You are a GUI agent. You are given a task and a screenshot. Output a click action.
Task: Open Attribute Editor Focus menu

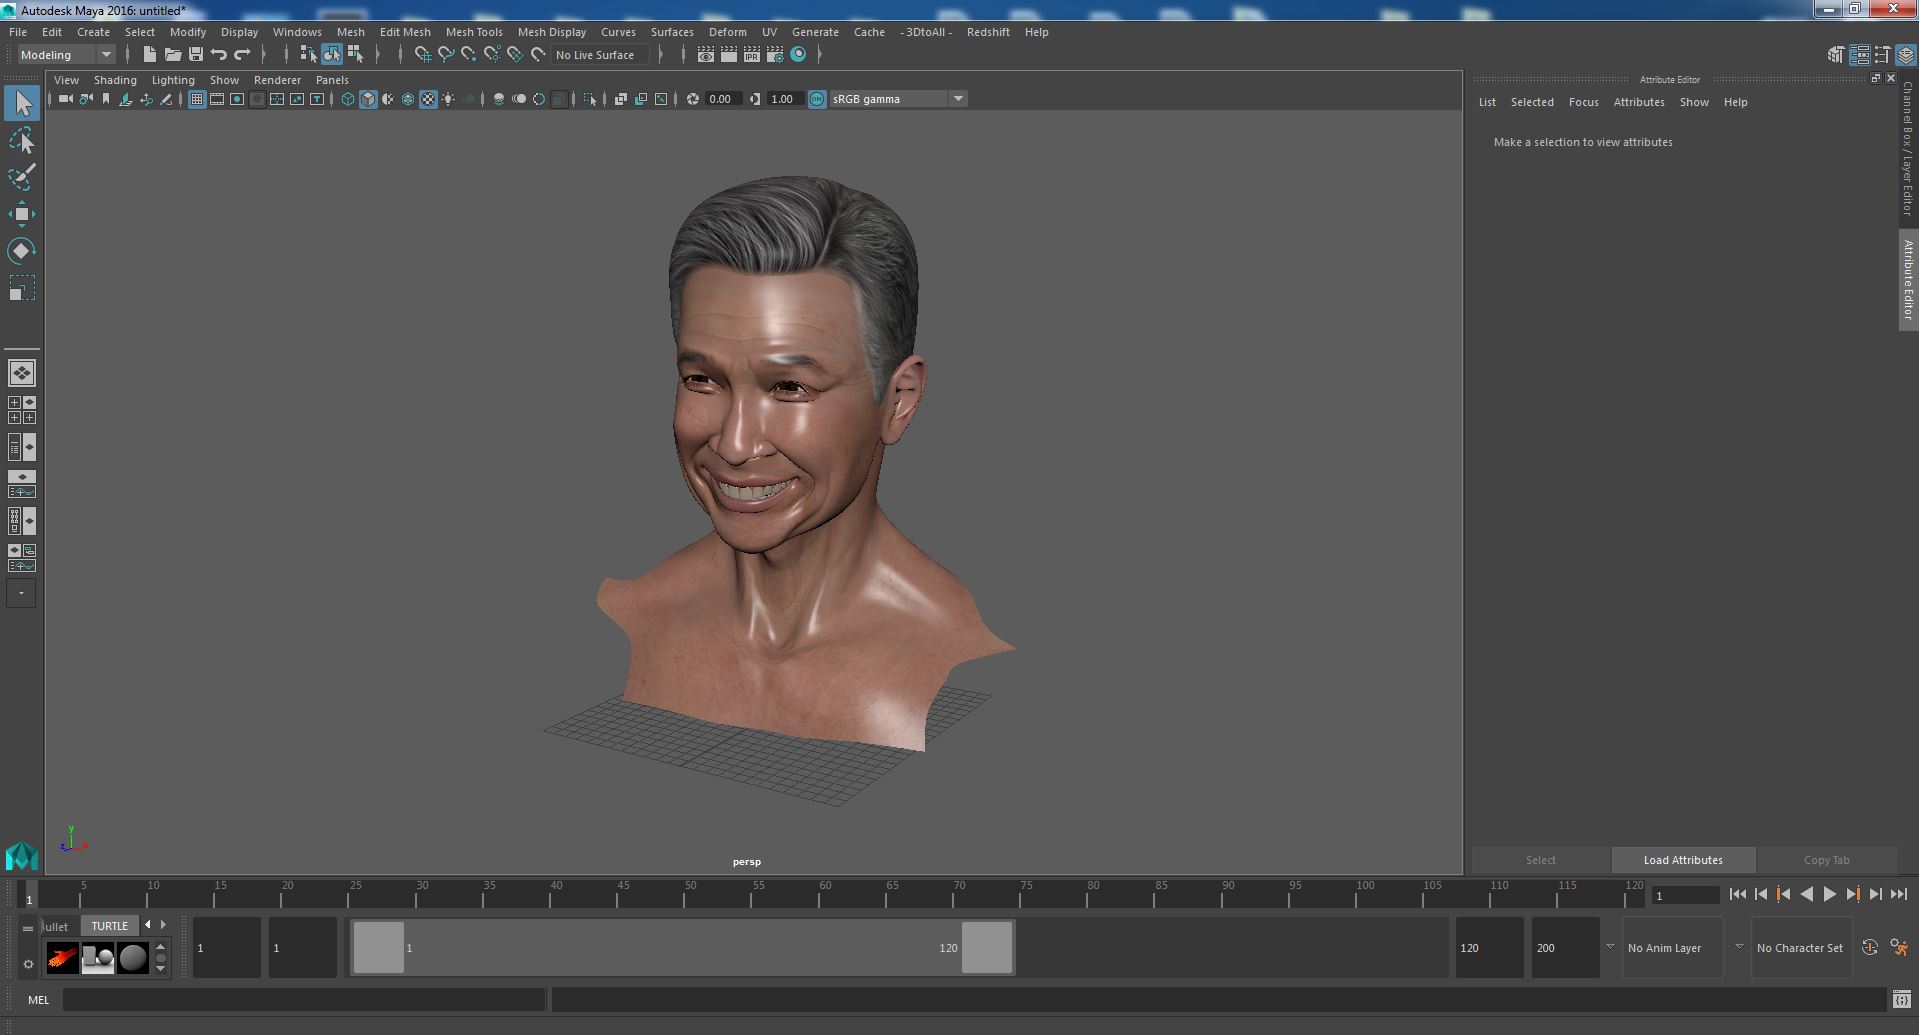click(1583, 102)
